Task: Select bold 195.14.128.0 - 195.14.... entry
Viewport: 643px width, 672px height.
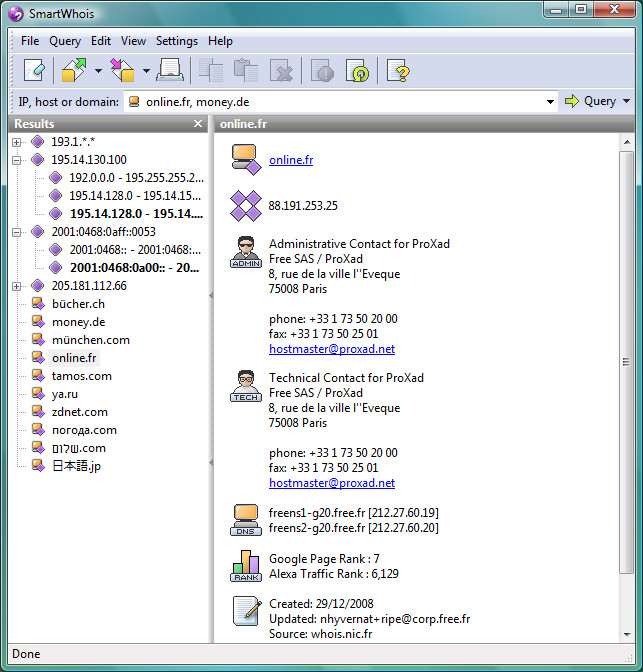Action: point(136,214)
